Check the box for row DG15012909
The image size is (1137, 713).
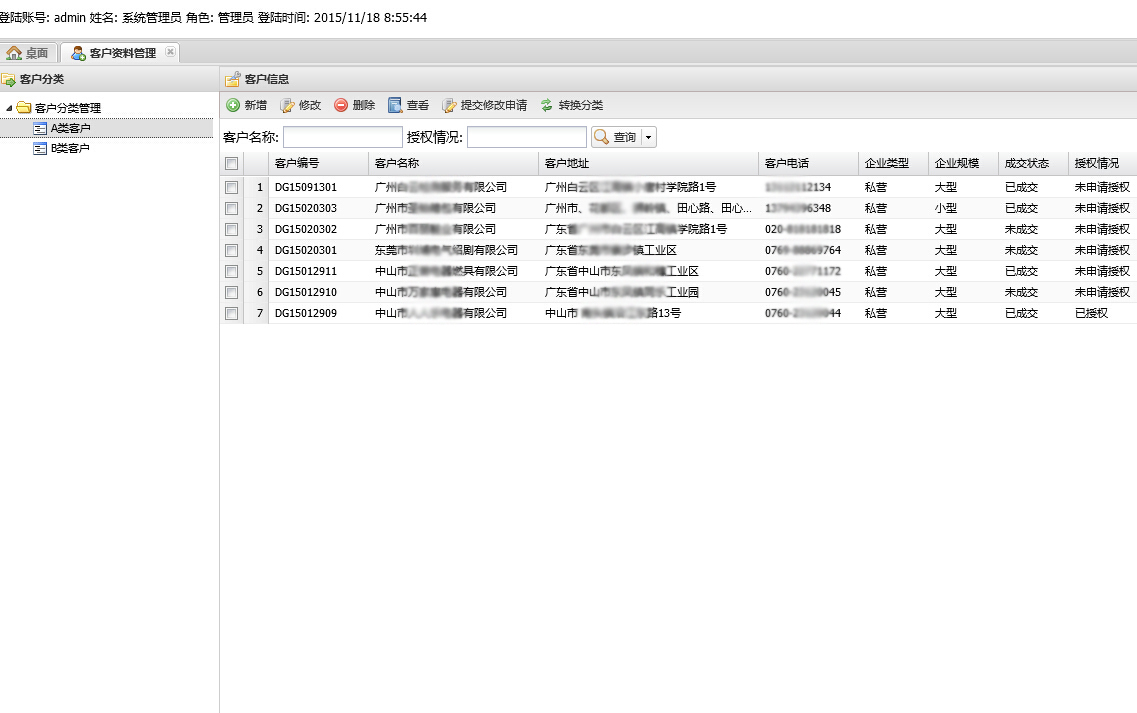pyautogui.click(x=231, y=313)
